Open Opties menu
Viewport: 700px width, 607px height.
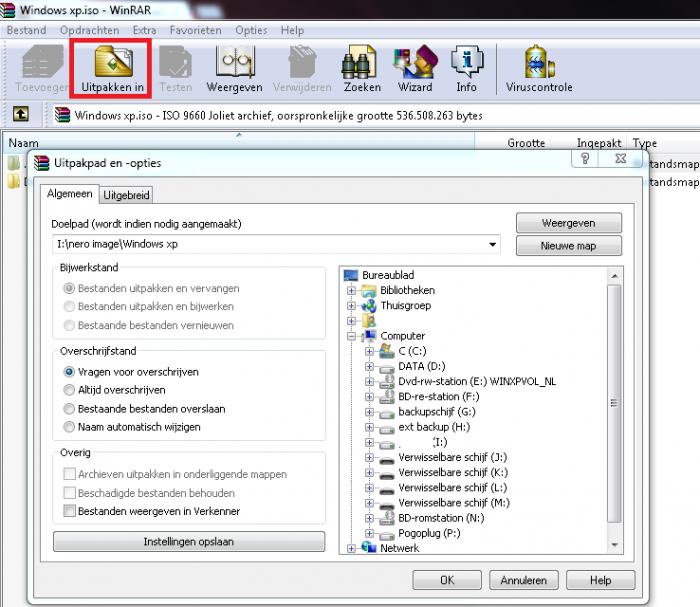pos(251,30)
